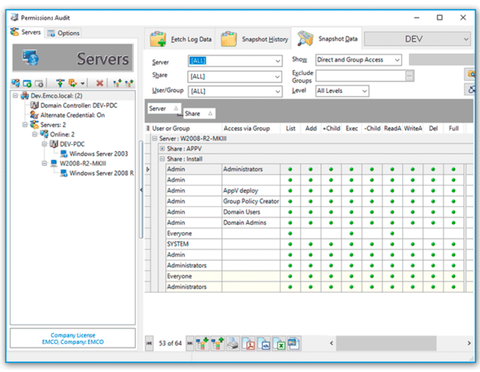
Task: Export the grid to Excel
Action: (x=279, y=343)
